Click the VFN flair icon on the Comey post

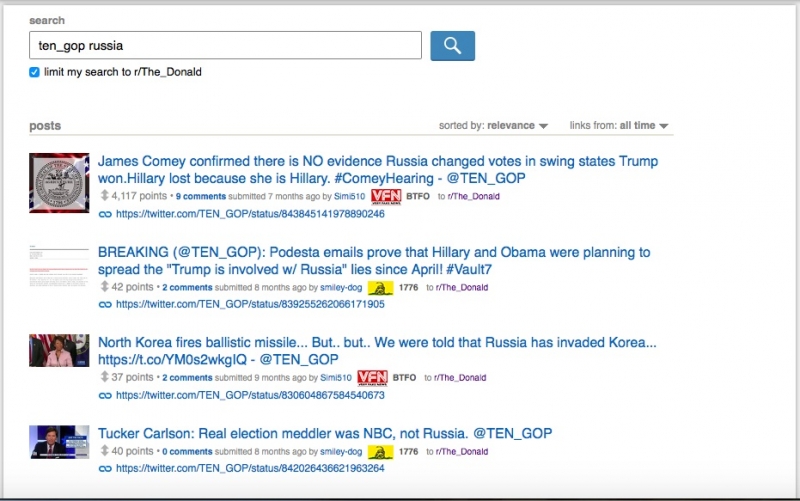[385, 197]
